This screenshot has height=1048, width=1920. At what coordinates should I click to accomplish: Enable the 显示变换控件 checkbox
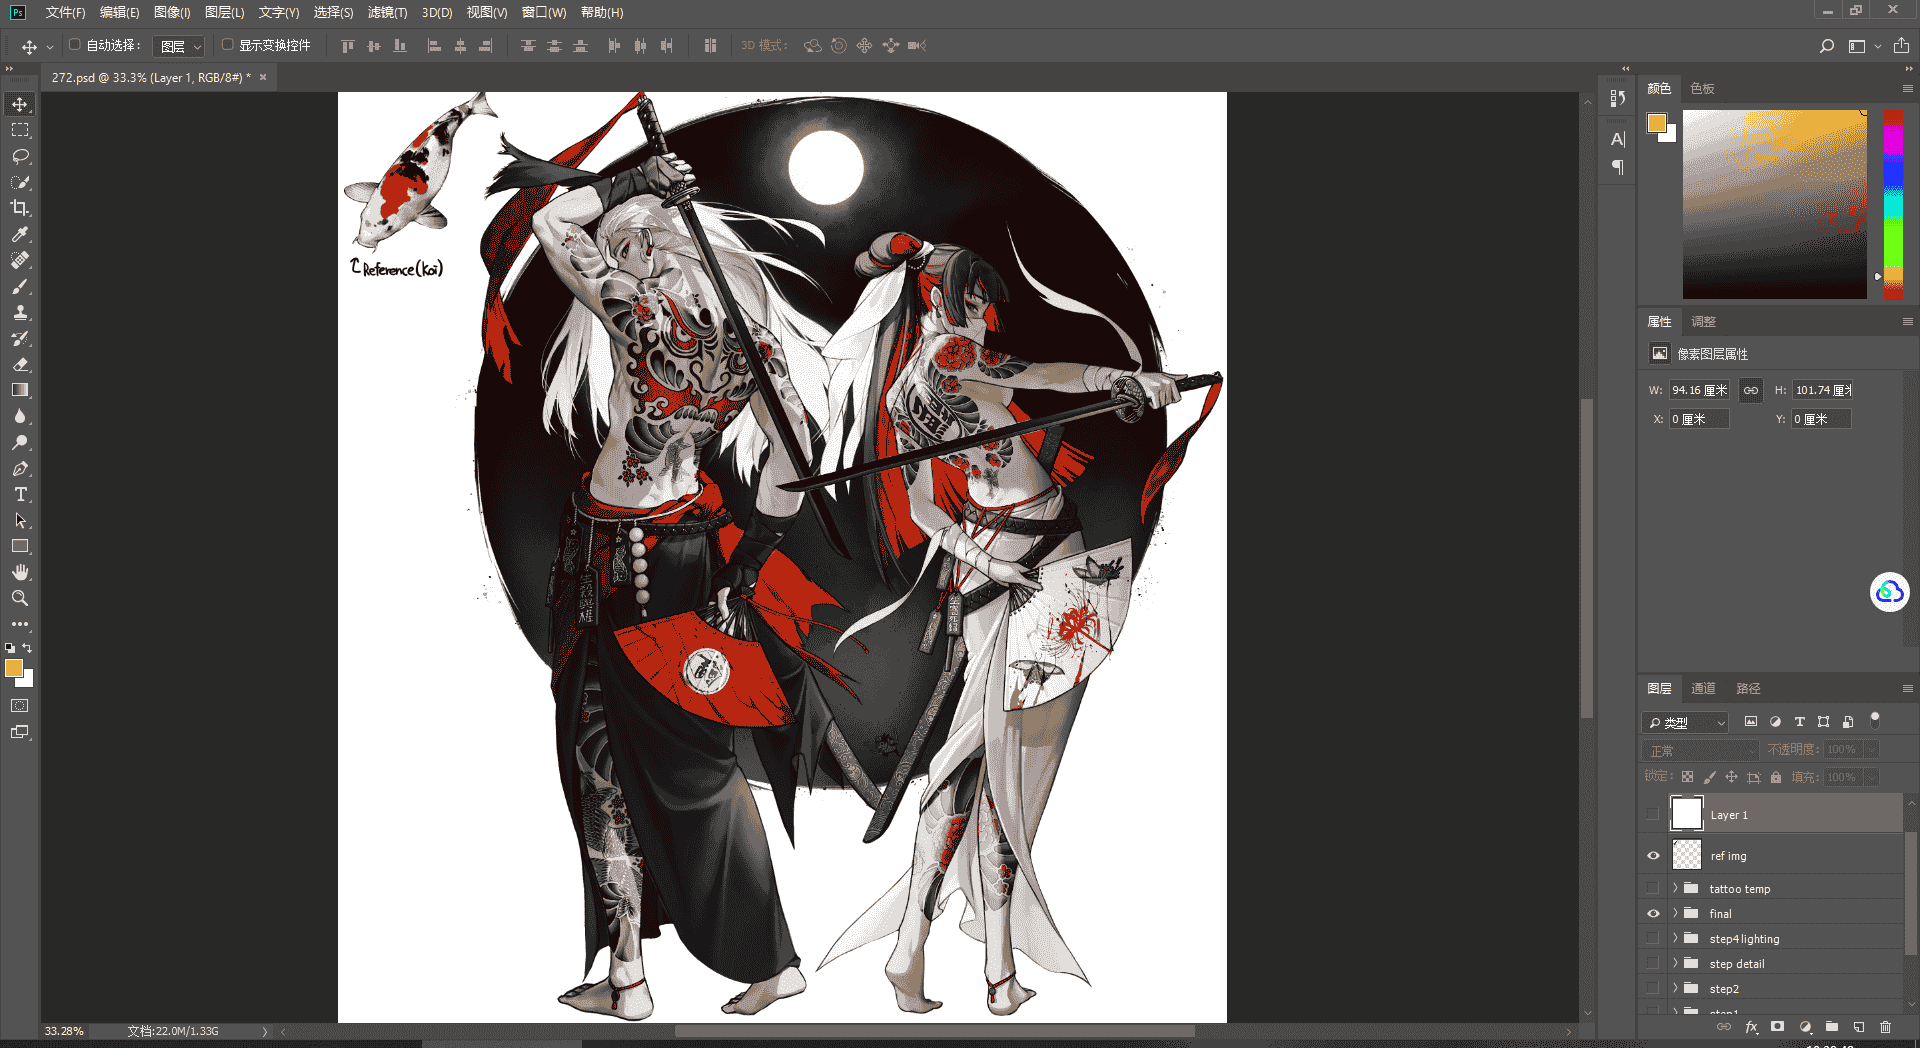click(228, 45)
